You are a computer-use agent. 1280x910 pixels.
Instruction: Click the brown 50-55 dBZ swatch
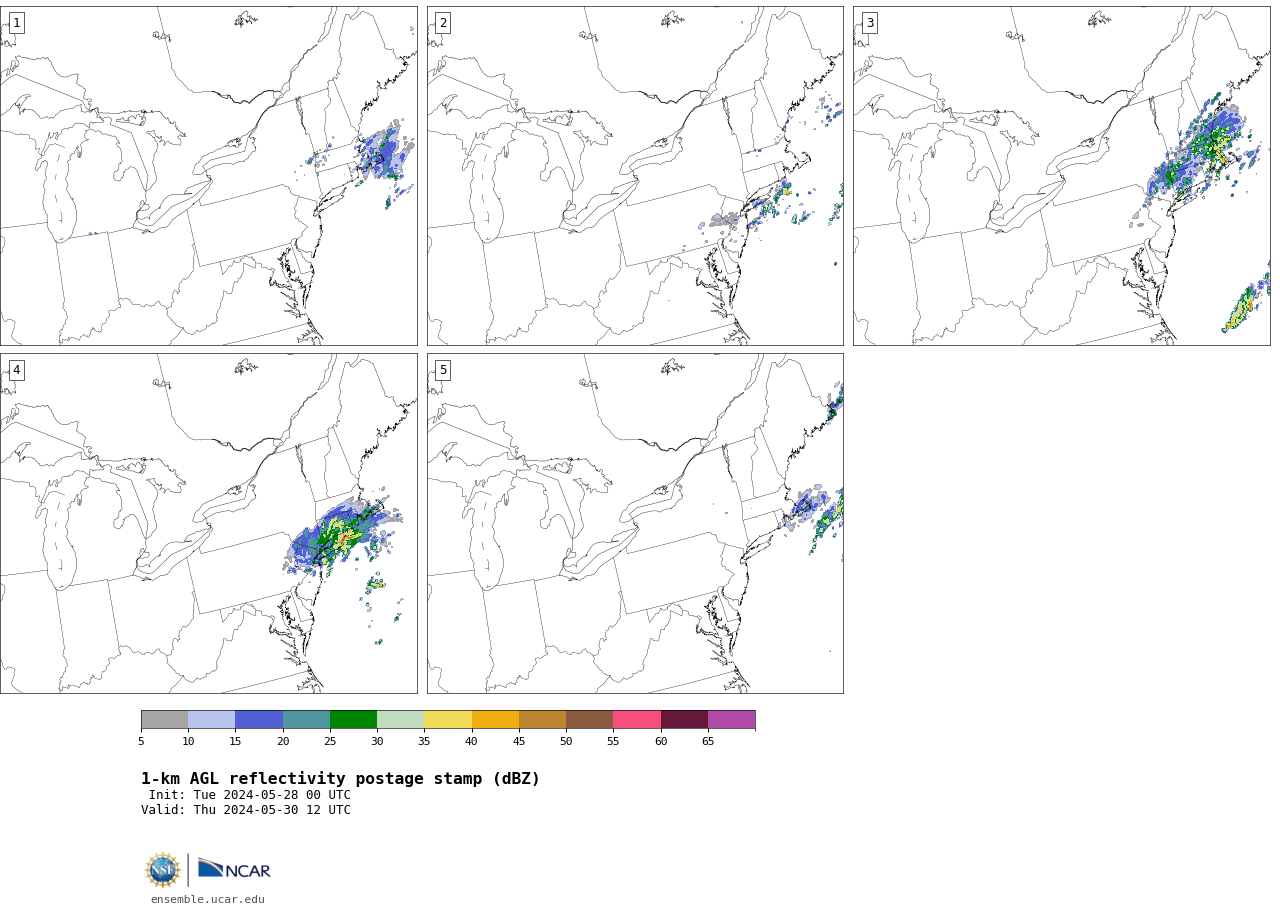589,720
